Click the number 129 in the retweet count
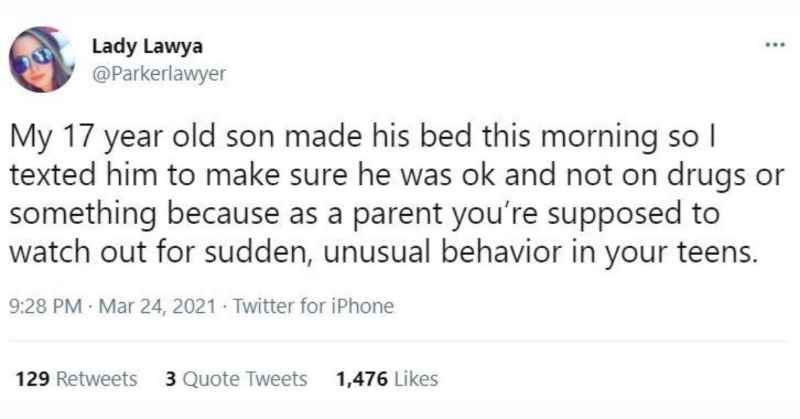 click(x=33, y=379)
